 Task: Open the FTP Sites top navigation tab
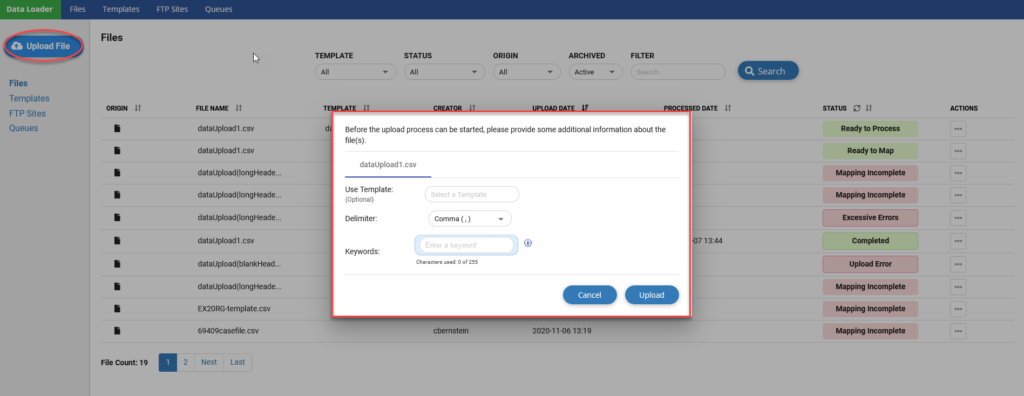point(172,9)
